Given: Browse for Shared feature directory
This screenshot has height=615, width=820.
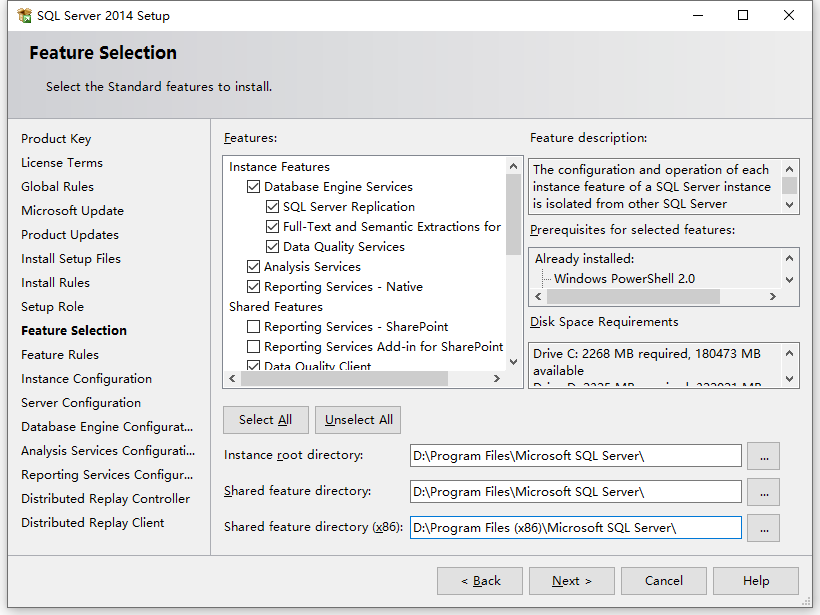Looking at the screenshot, I should point(764,492).
